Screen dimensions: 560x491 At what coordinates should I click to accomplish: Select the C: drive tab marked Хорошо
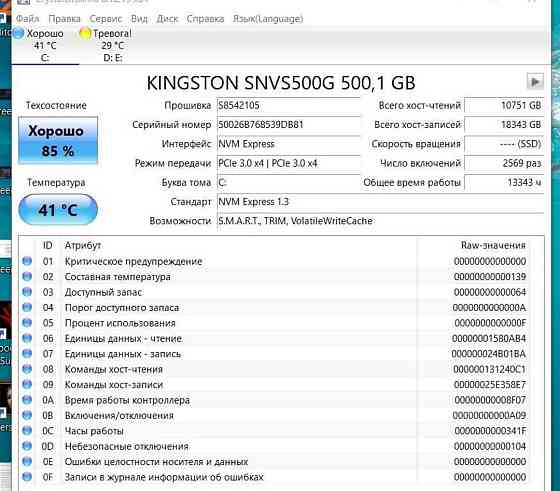tap(45, 45)
